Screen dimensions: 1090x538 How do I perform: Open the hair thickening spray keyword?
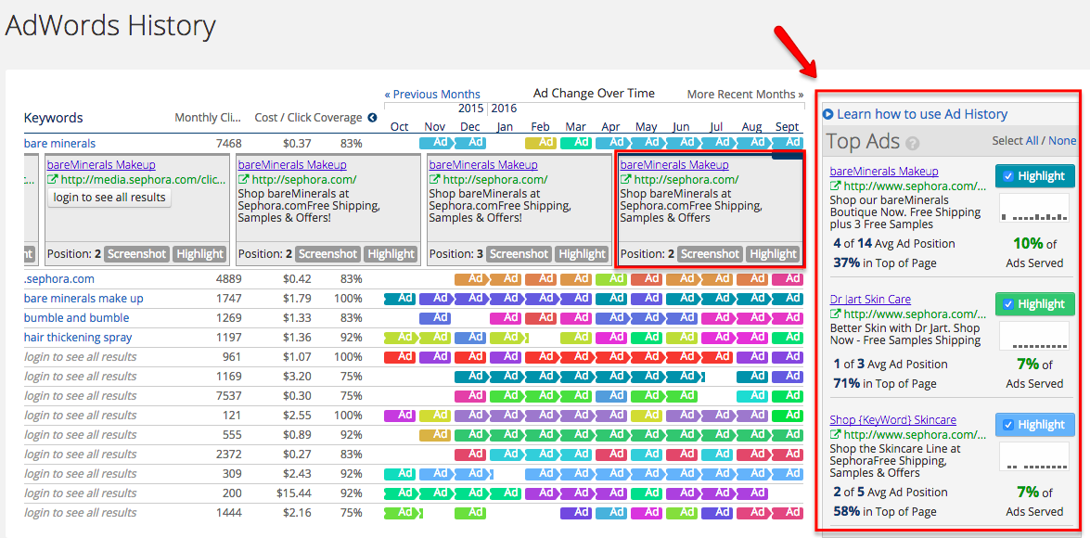tap(78, 337)
